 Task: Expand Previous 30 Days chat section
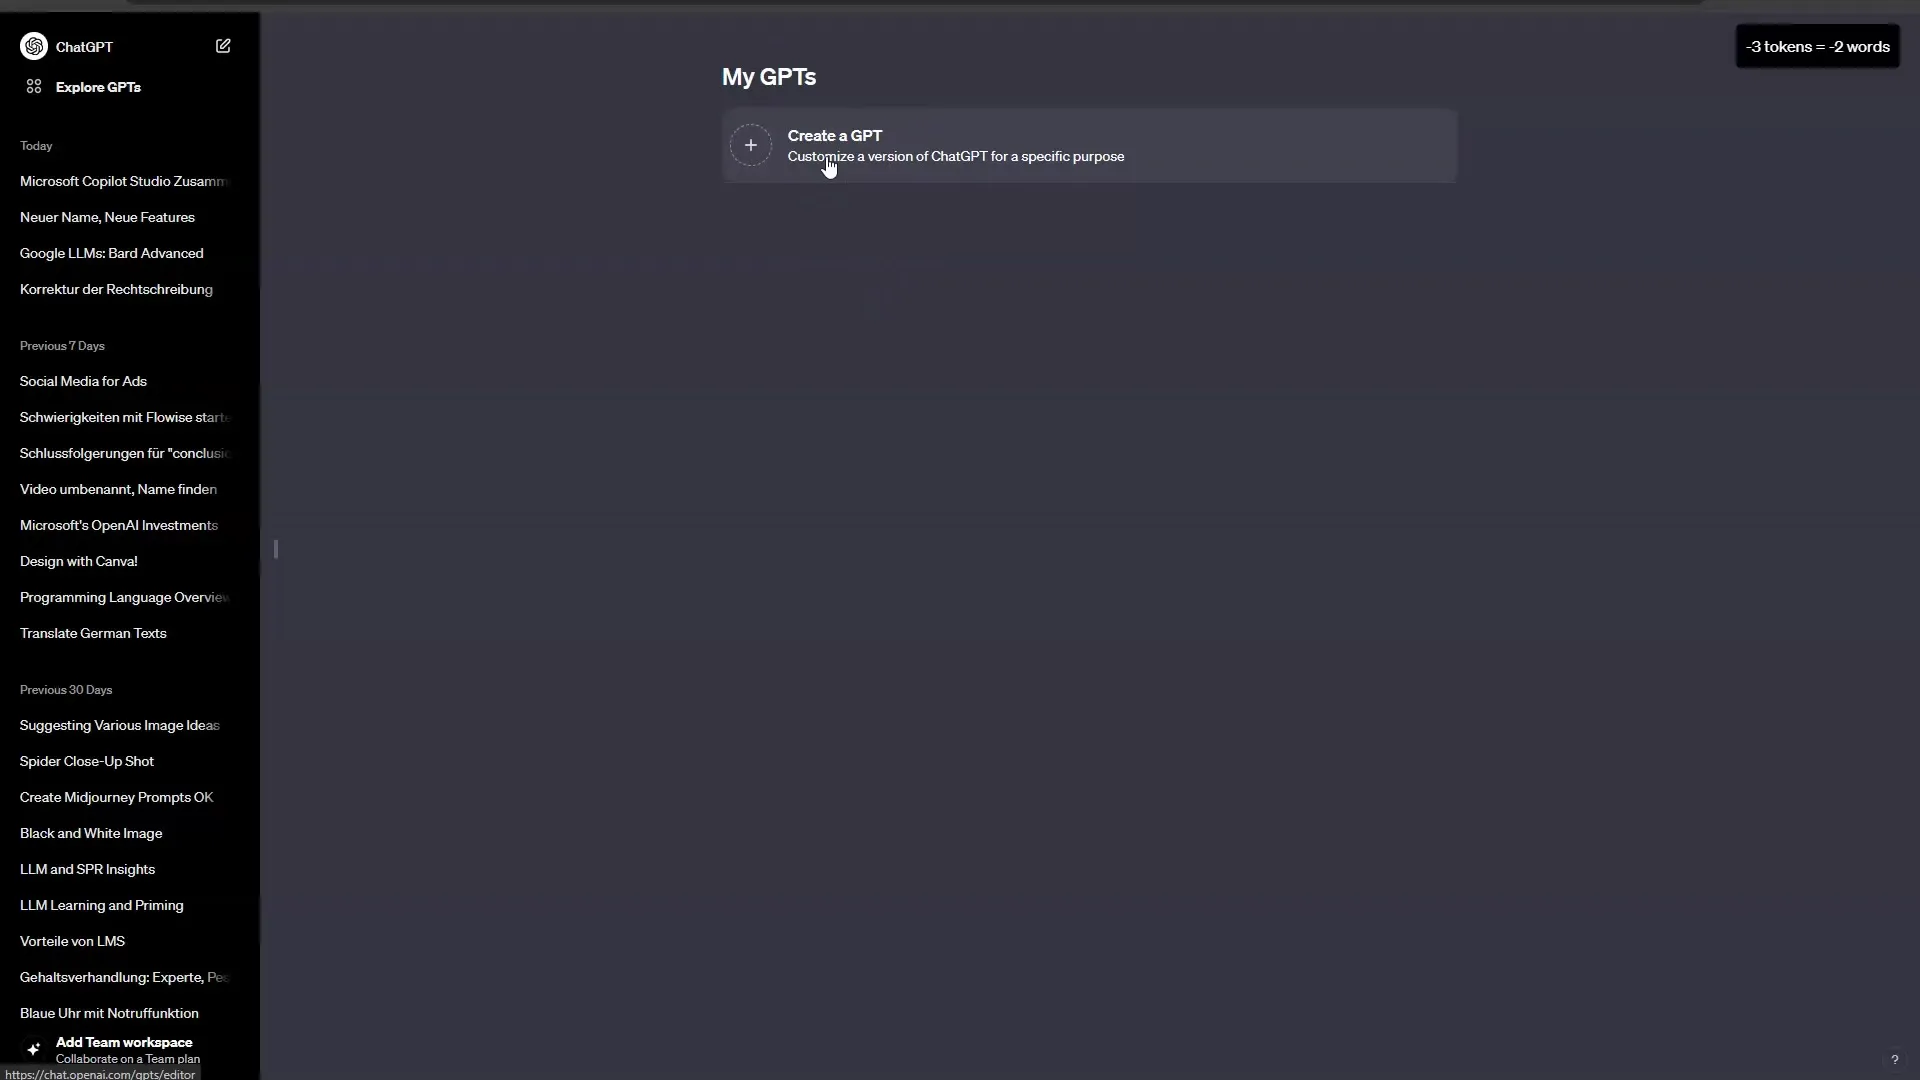point(66,688)
